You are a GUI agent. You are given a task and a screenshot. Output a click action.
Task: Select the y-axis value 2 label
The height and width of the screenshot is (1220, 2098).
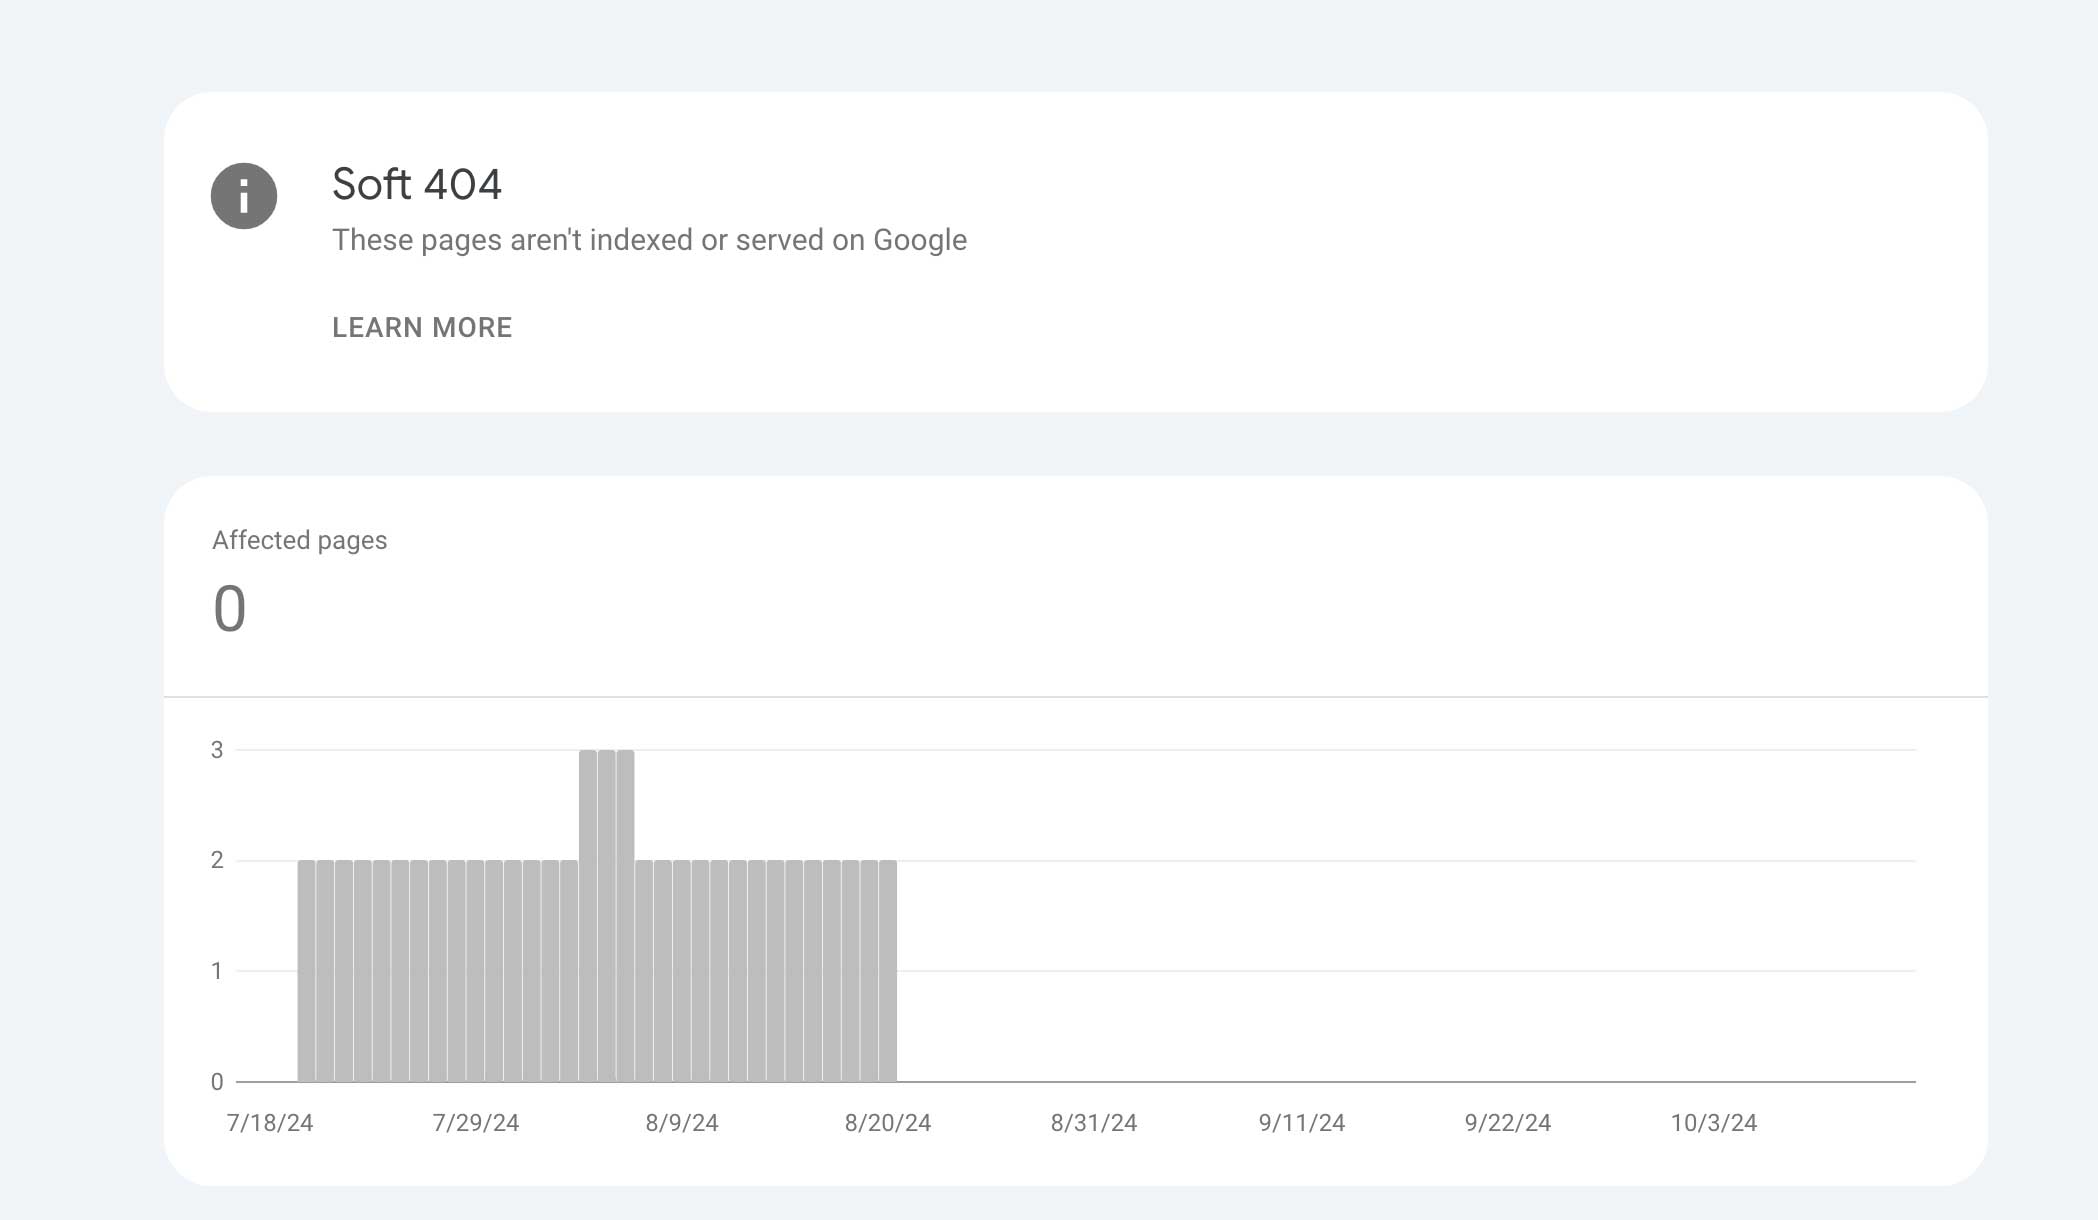click(x=217, y=860)
